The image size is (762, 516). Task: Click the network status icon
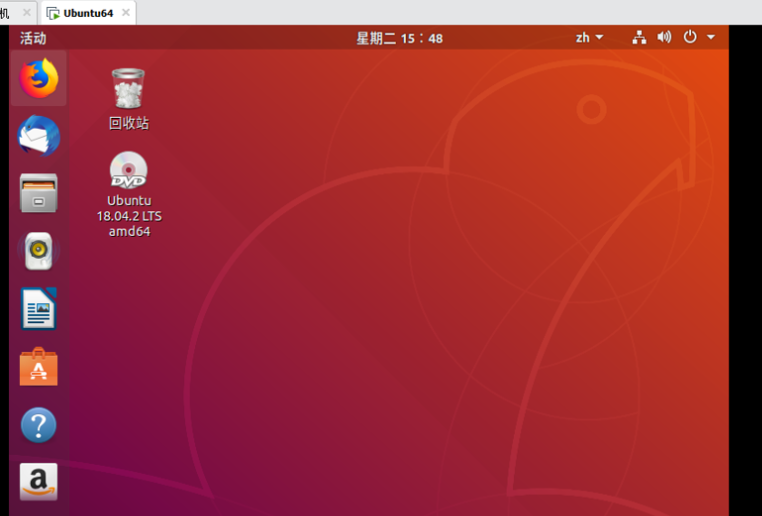pos(639,37)
